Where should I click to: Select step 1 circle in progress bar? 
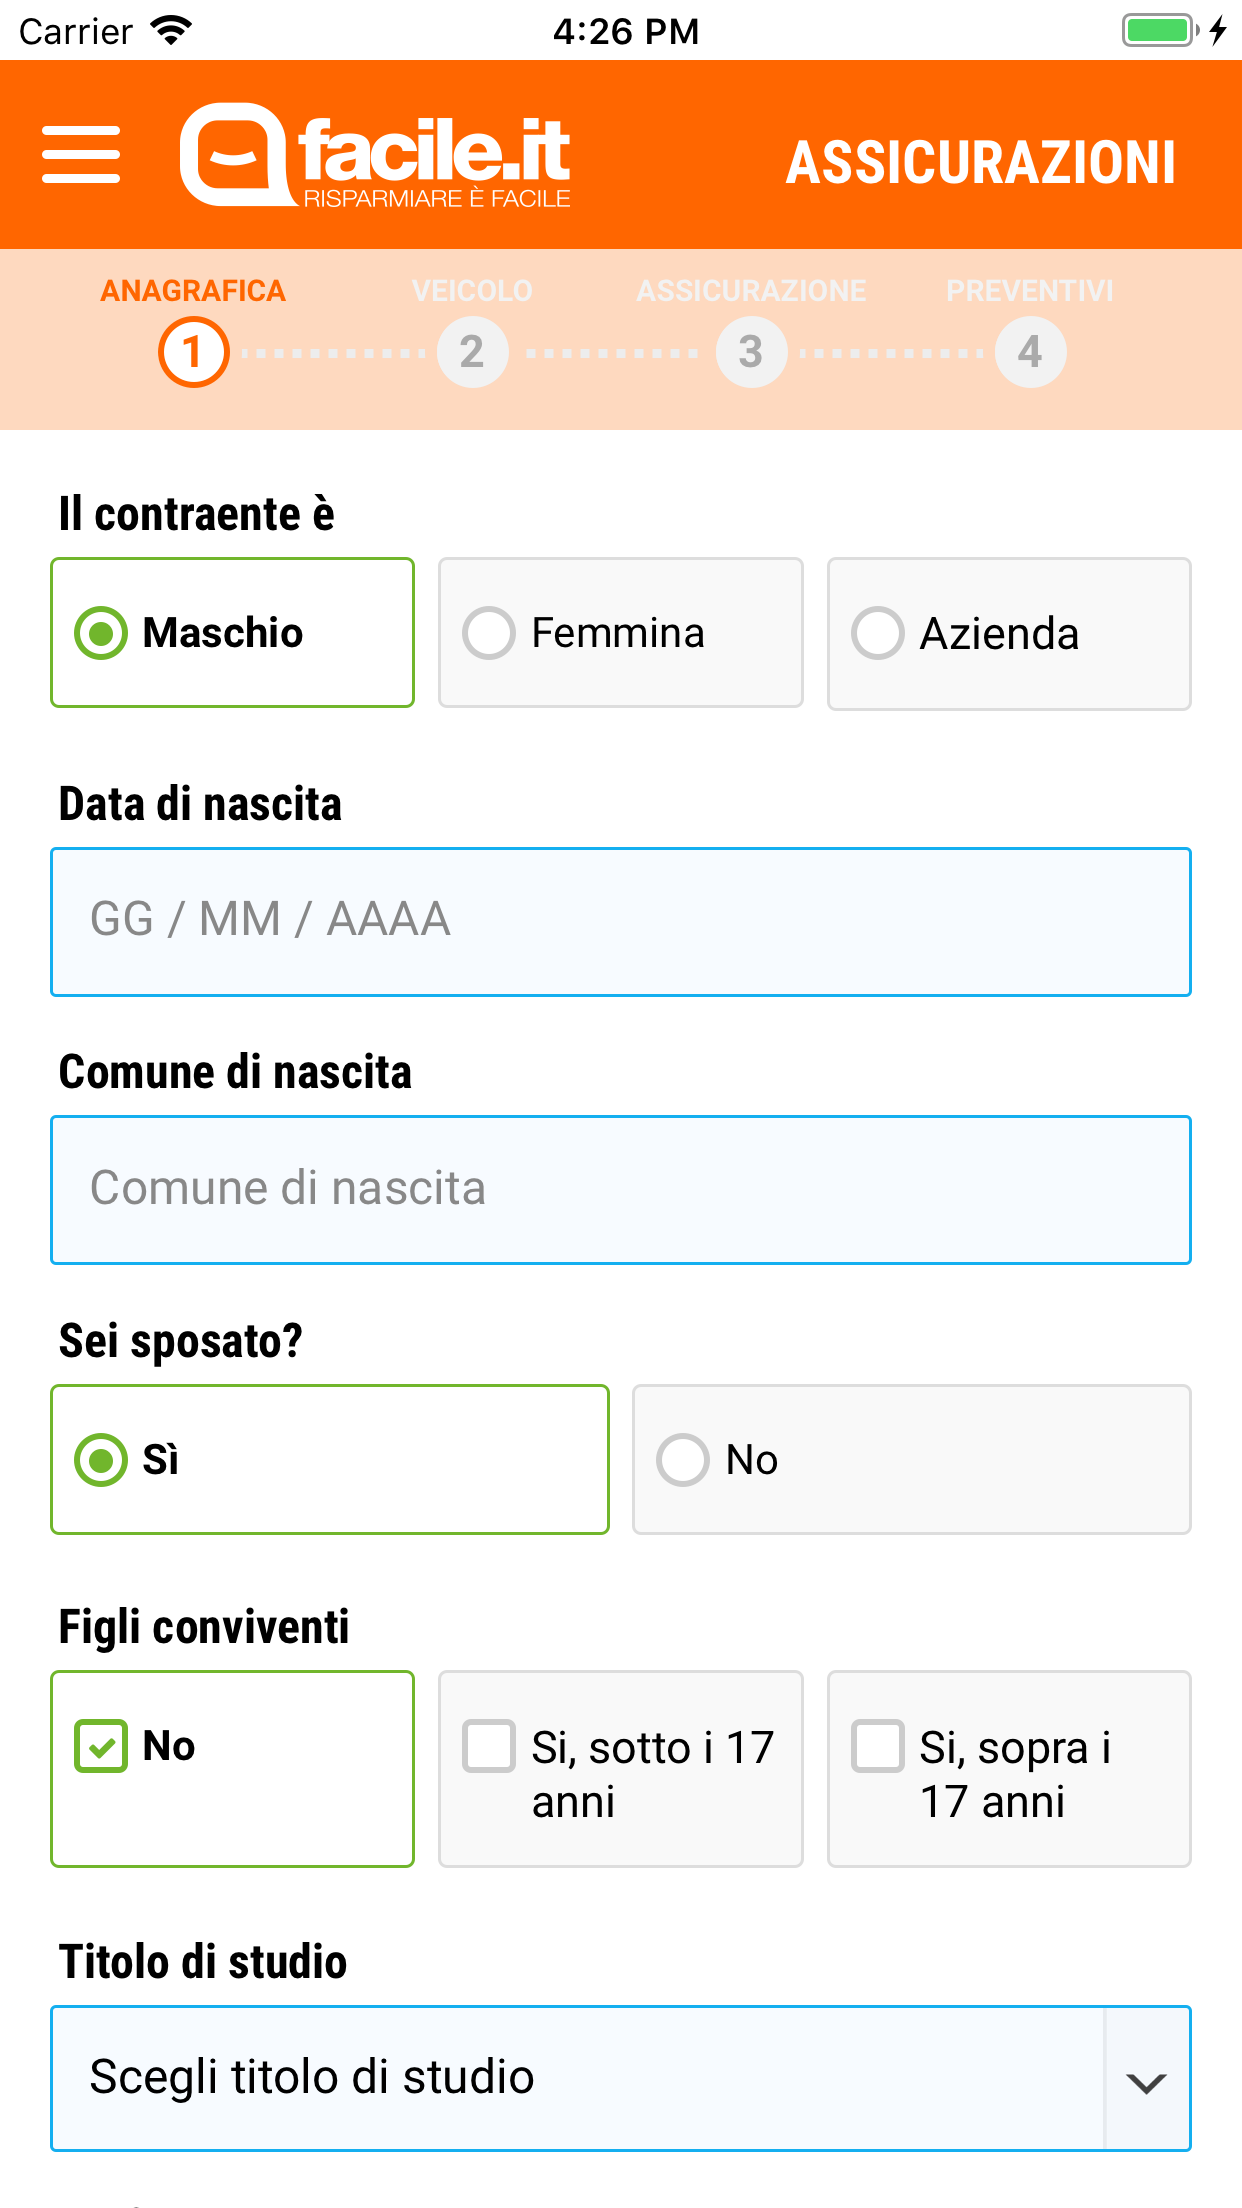[x=194, y=351]
